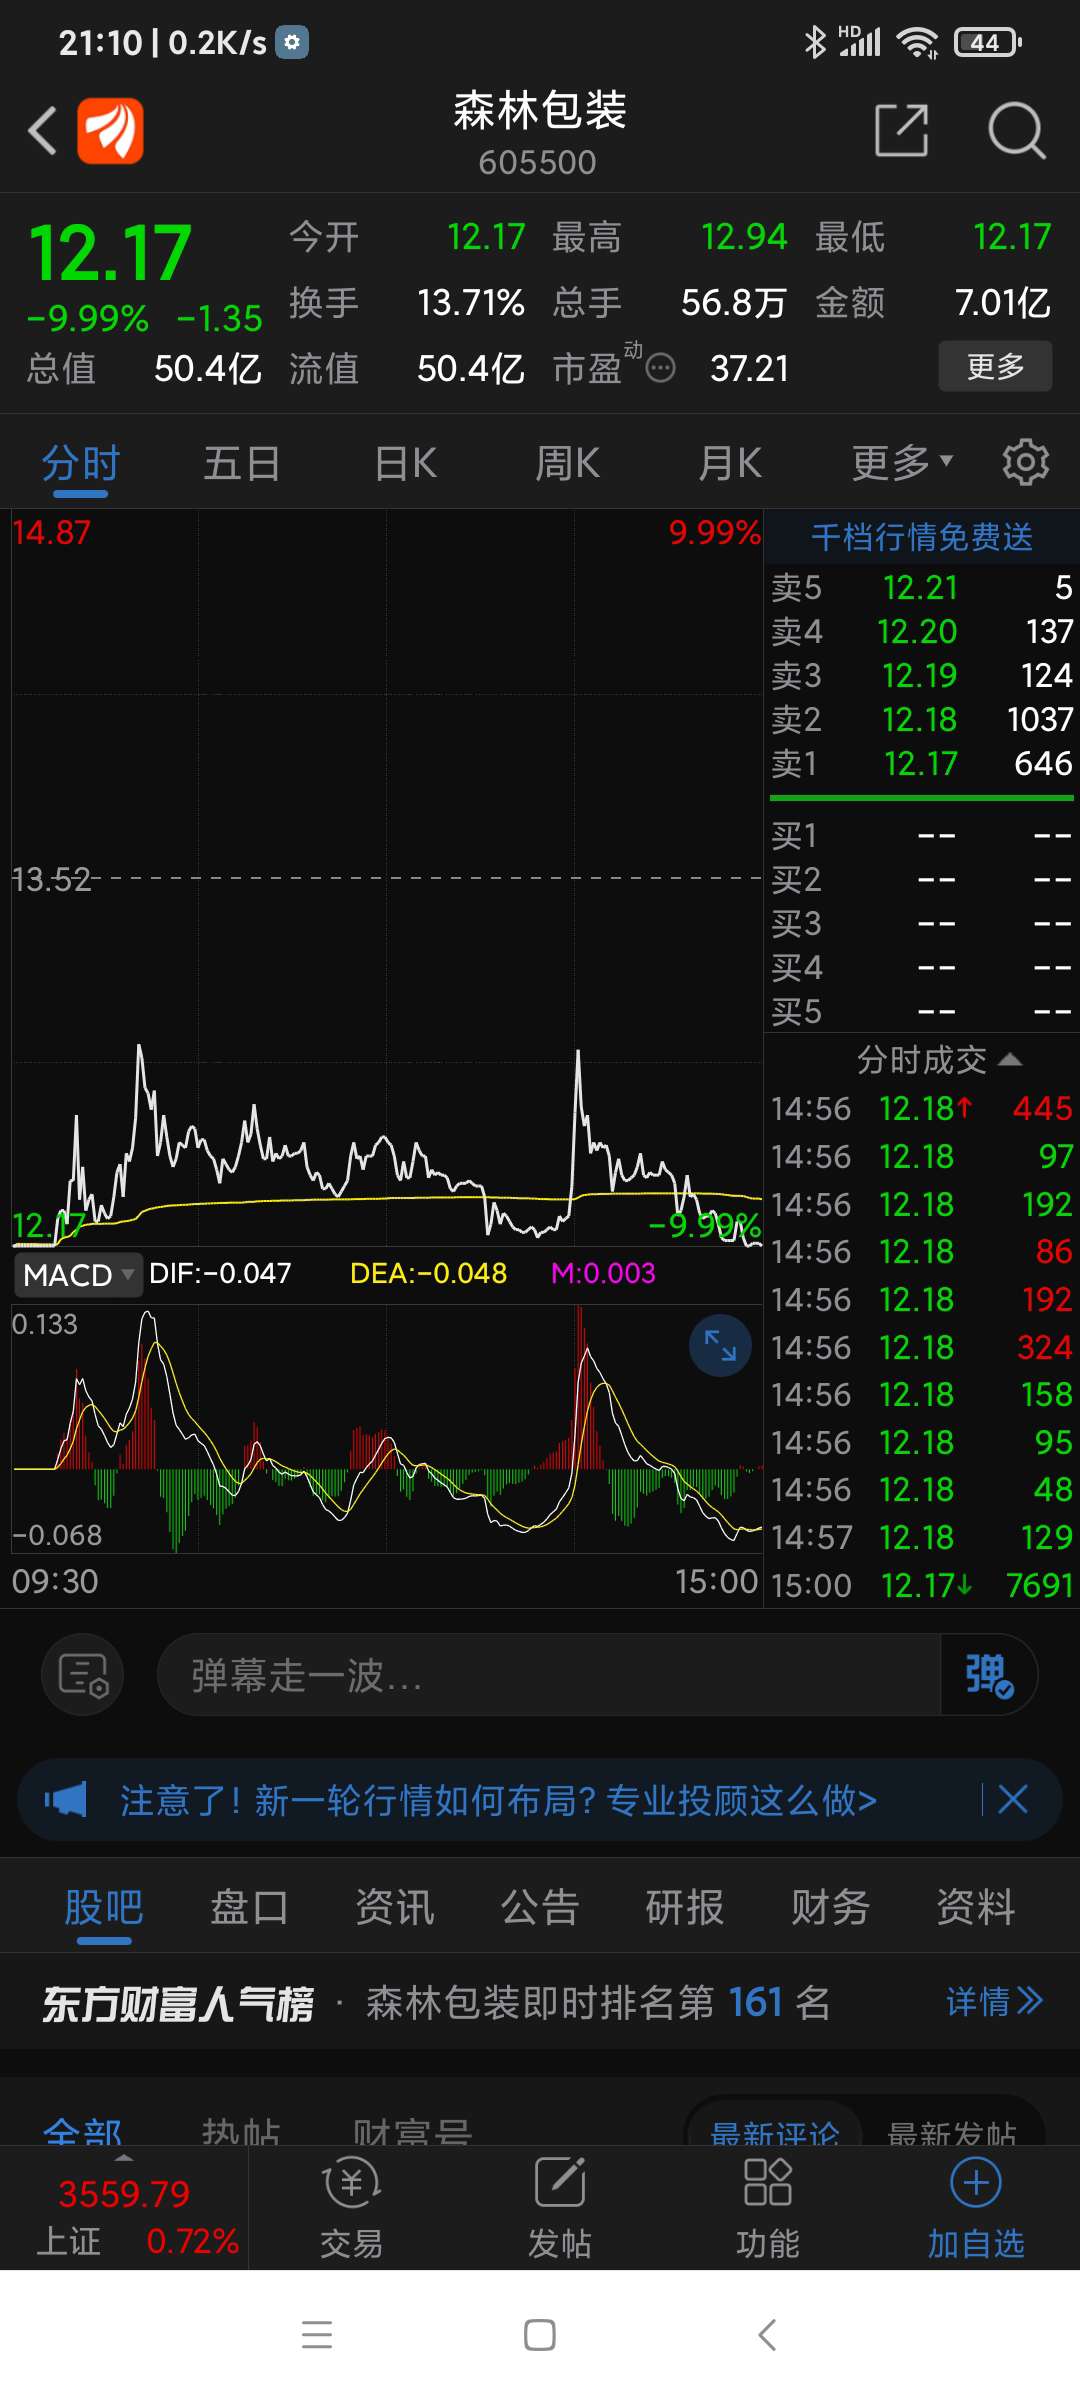Screen dimensions: 1080x2400
Task: Expand the 上证 index bar arrow
Action: pos(124,2158)
